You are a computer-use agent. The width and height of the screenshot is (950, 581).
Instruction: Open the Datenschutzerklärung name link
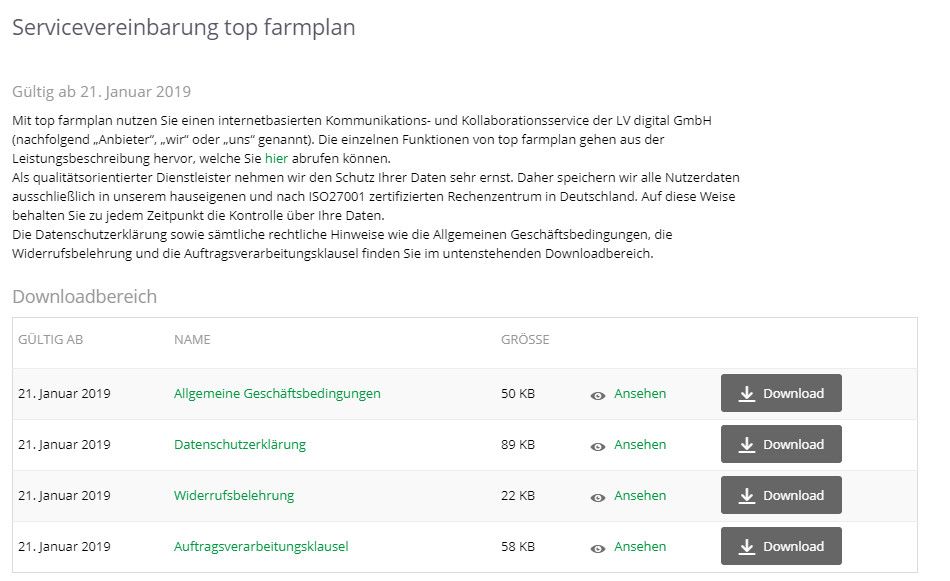pos(240,444)
